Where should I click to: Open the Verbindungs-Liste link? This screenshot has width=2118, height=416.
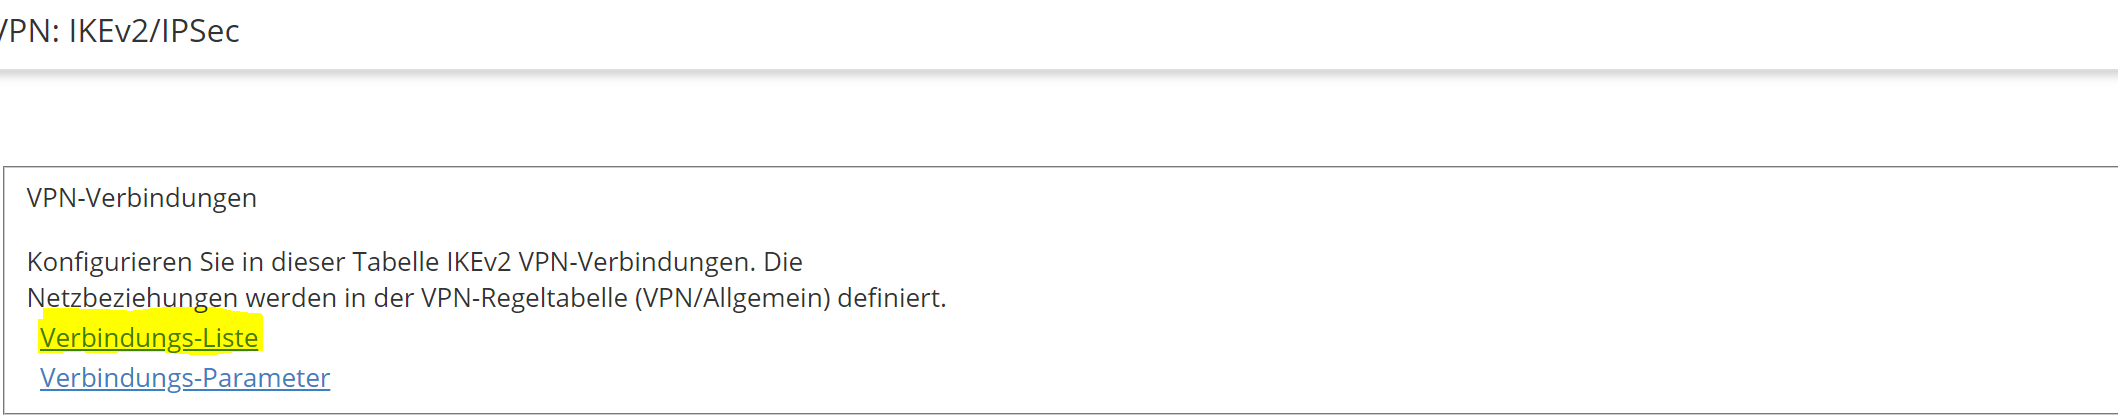(x=149, y=338)
